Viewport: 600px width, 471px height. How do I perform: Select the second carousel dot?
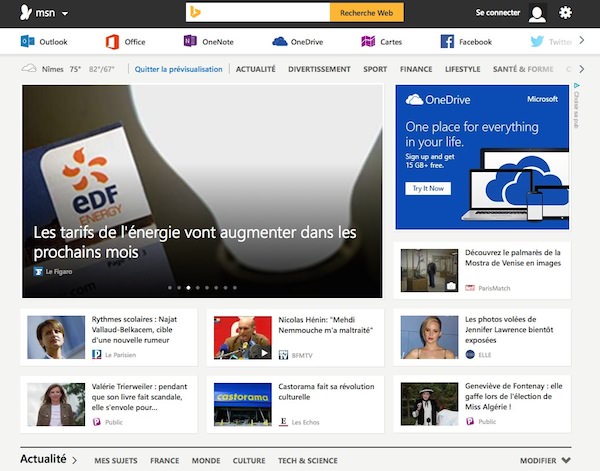coord(179,288)
